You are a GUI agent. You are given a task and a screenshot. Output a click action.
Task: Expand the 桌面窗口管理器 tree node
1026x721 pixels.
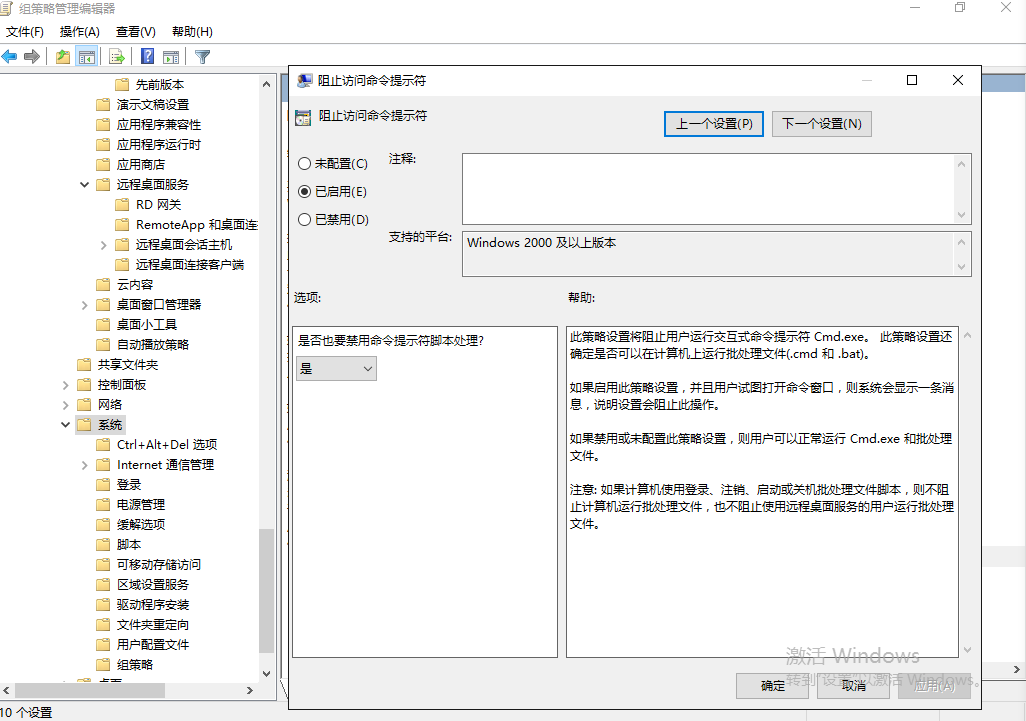[84, 305]
